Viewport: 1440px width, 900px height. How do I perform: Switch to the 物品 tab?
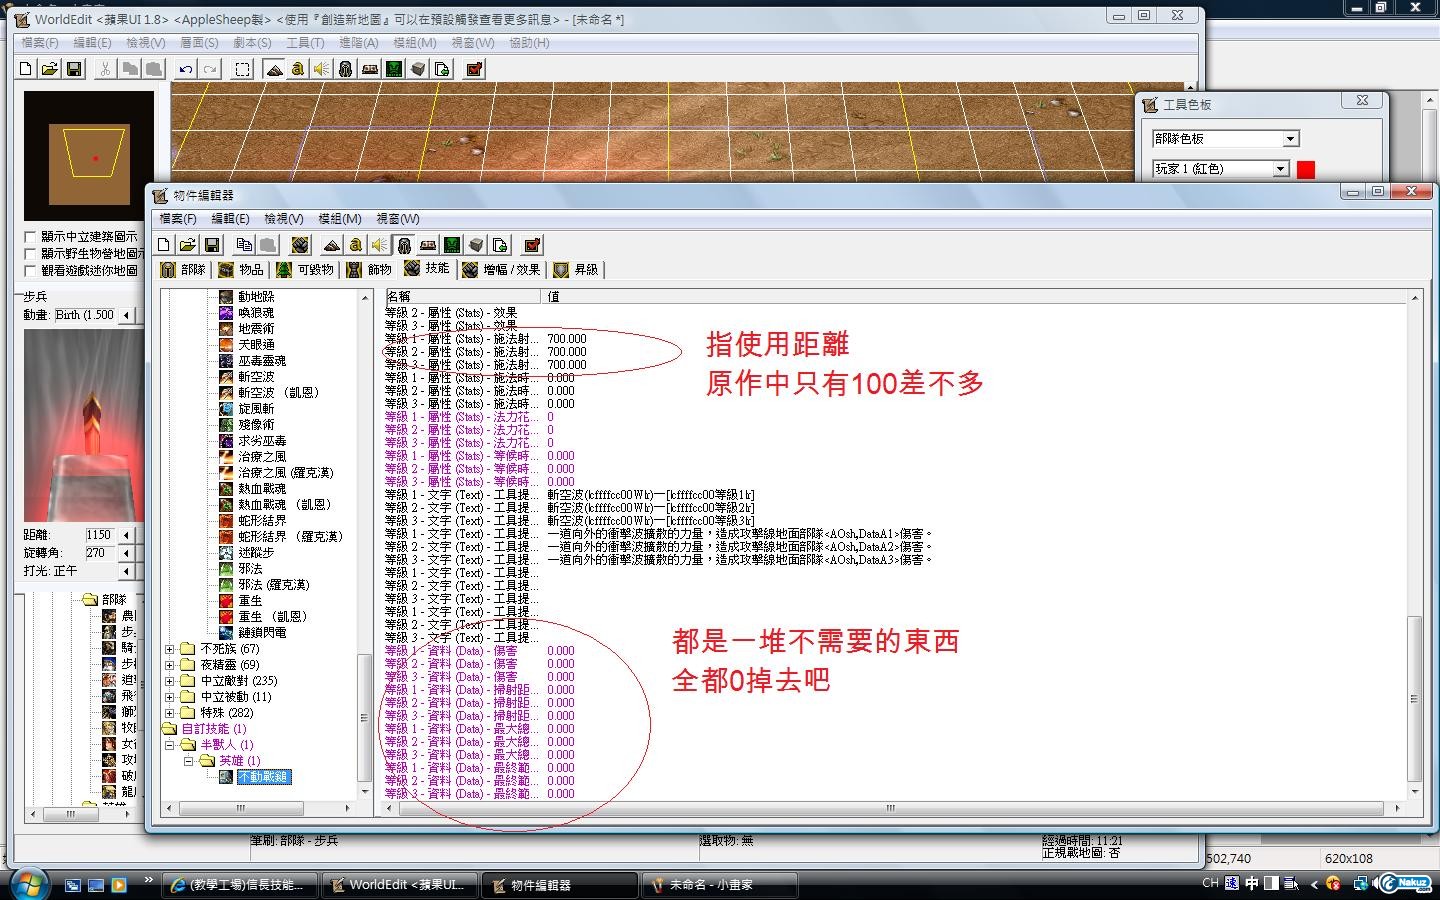click(241, 270)
